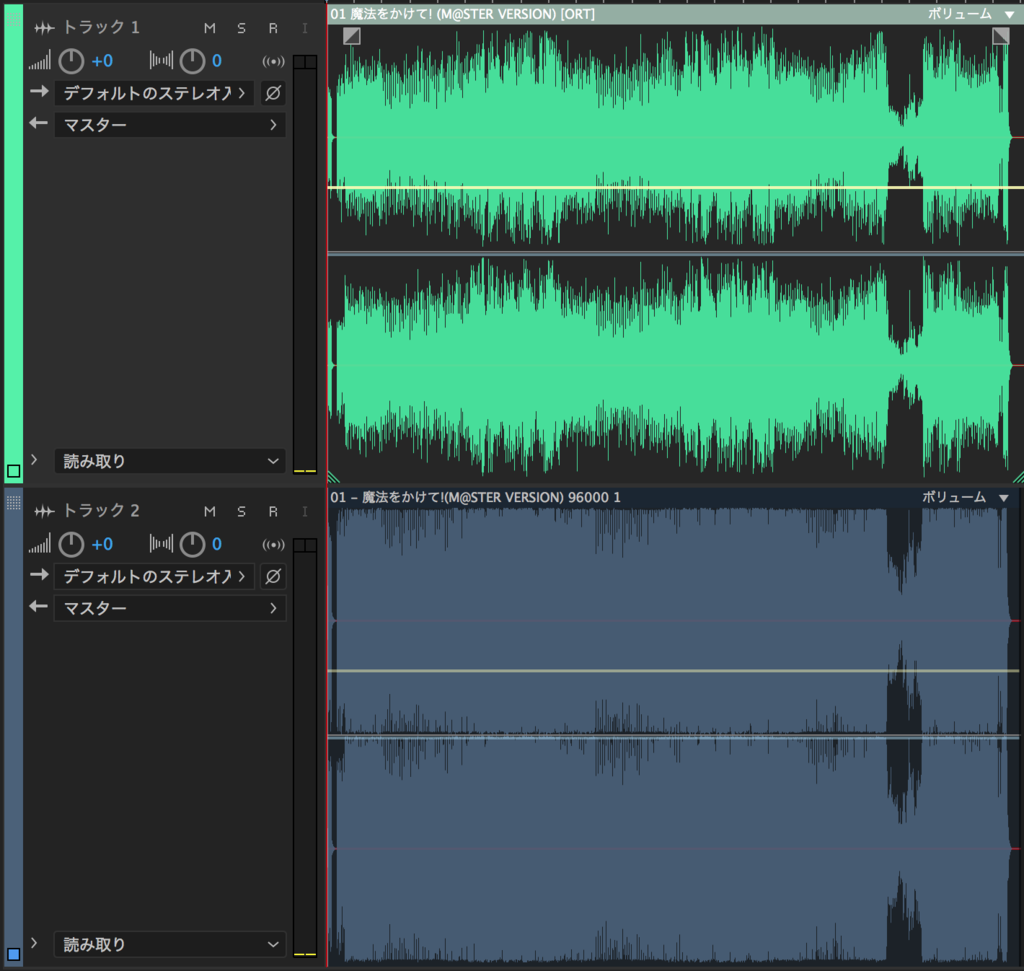
Task: Solo Track 1 with S button
Action: [242, 28]
